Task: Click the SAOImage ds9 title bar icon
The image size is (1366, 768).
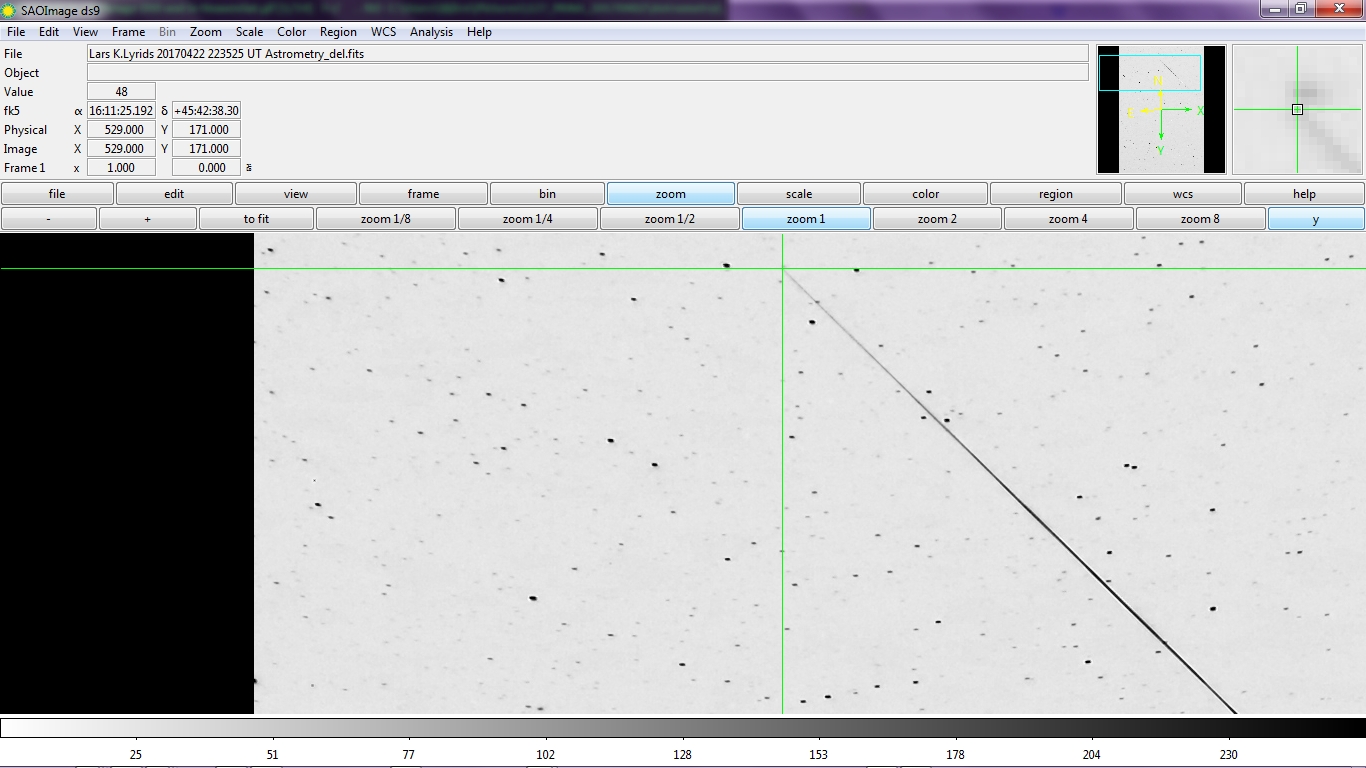Action: [x=10, y=10]
